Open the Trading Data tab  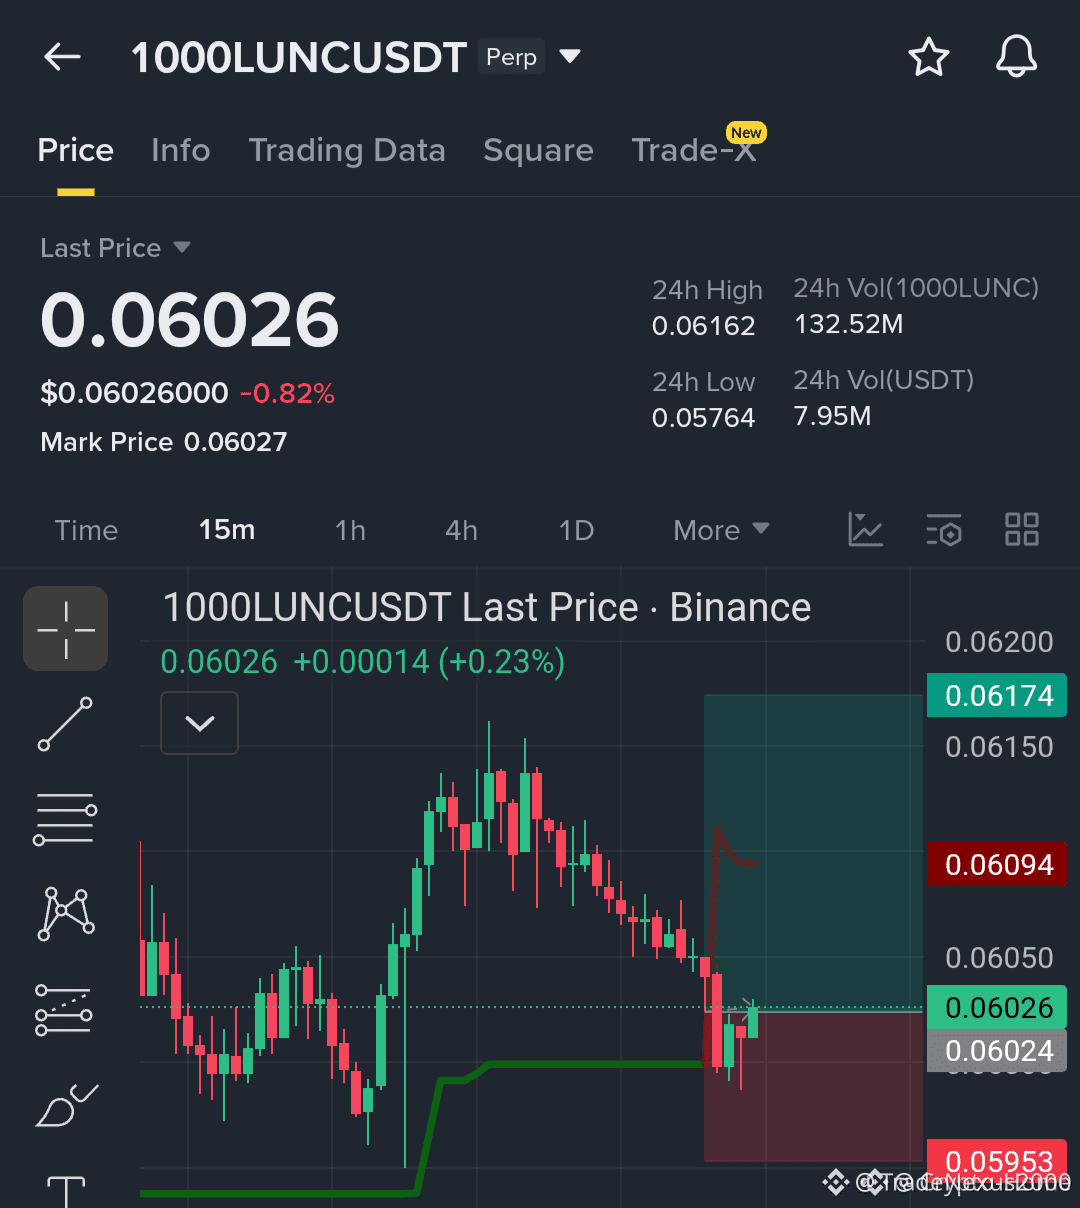coord(347,150)
